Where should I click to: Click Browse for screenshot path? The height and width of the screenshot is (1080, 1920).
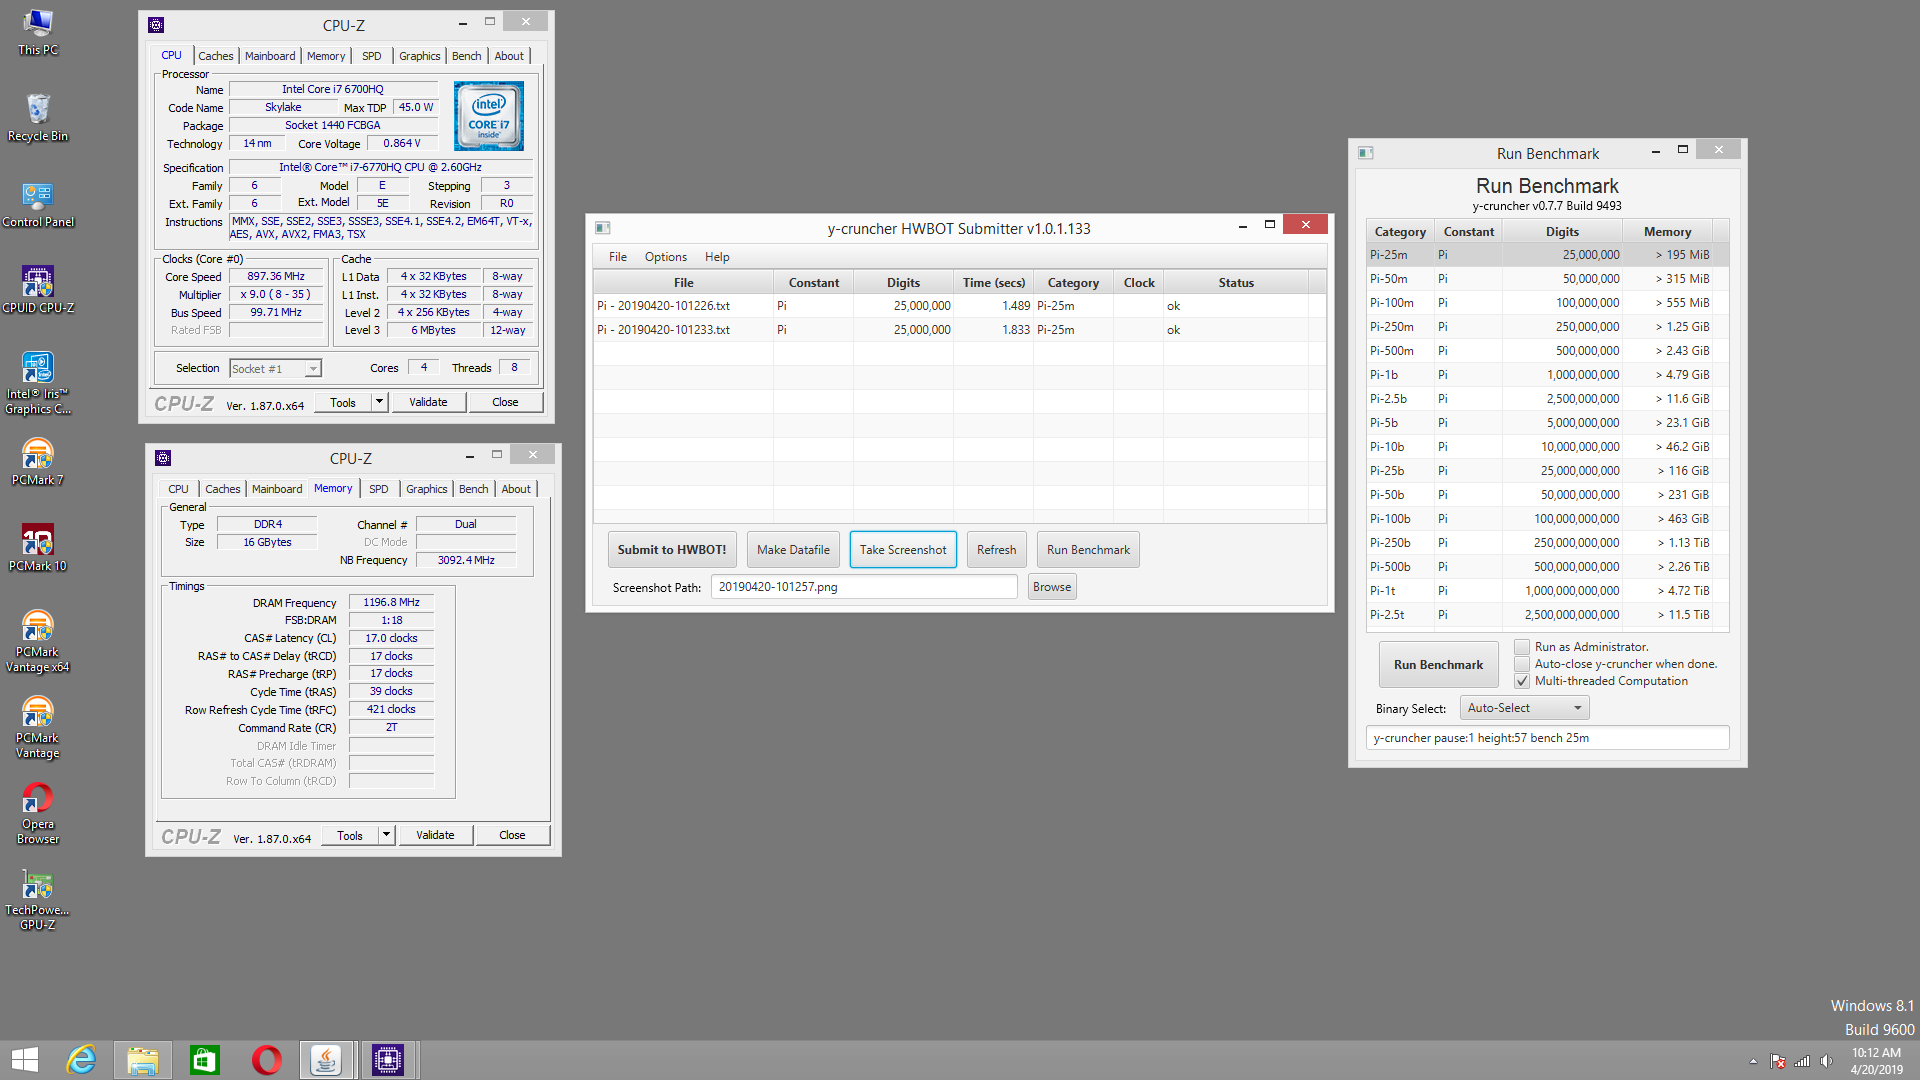1052,587
